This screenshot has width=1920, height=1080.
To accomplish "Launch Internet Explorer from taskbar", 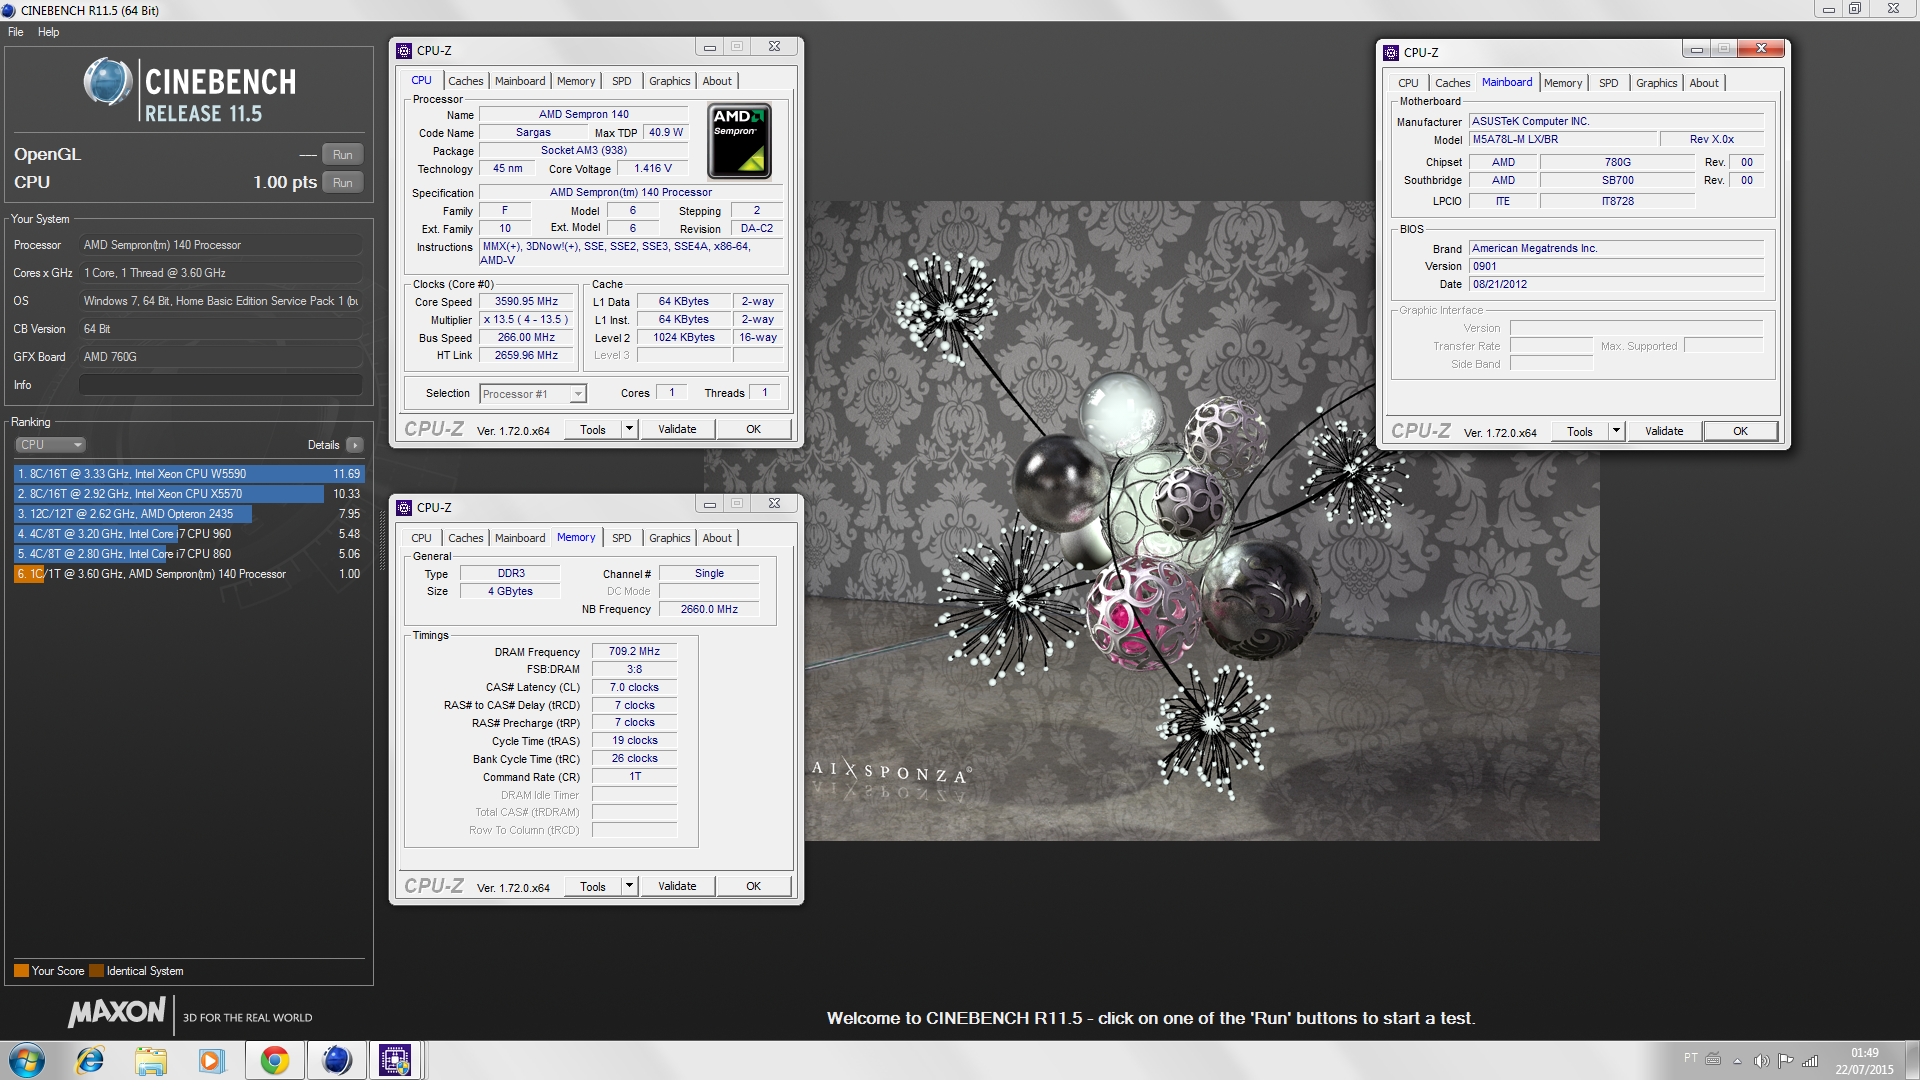I will pos(90,1060).
